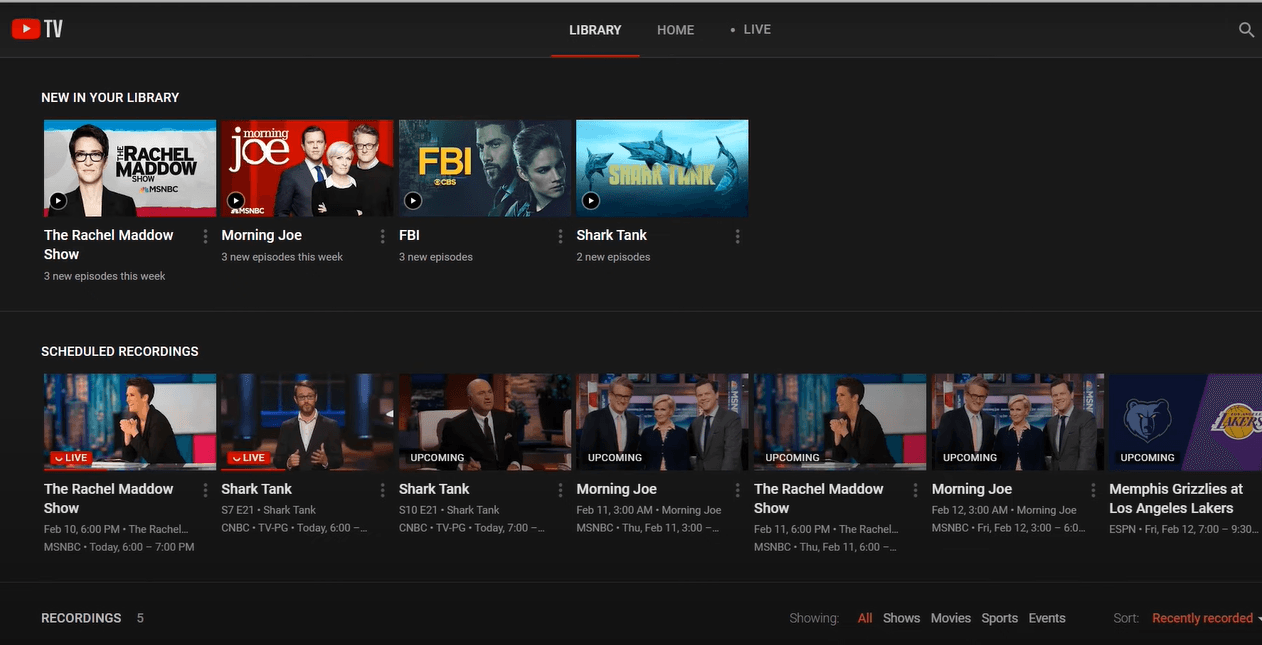1262x645 pixels.
Task: Filter recordings by Shows
Action: click(901, 618)
